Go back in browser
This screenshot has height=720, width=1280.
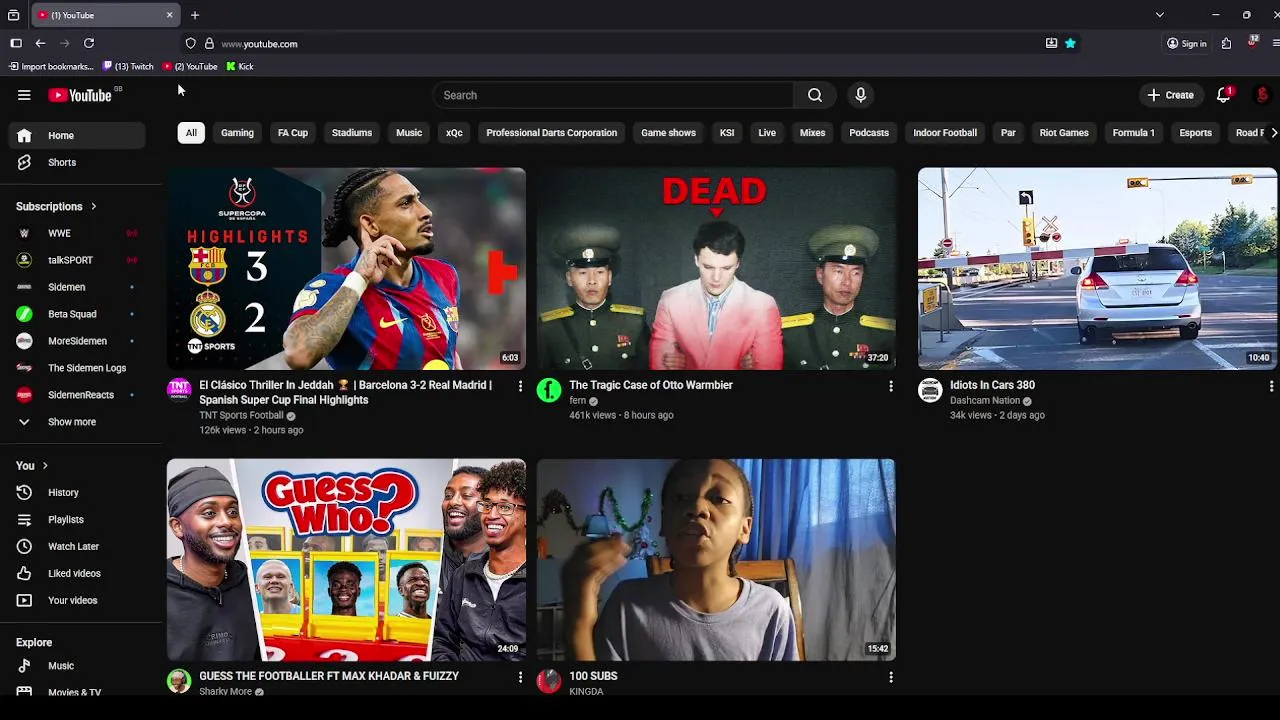pyautogui.click(x=40, y=43)
